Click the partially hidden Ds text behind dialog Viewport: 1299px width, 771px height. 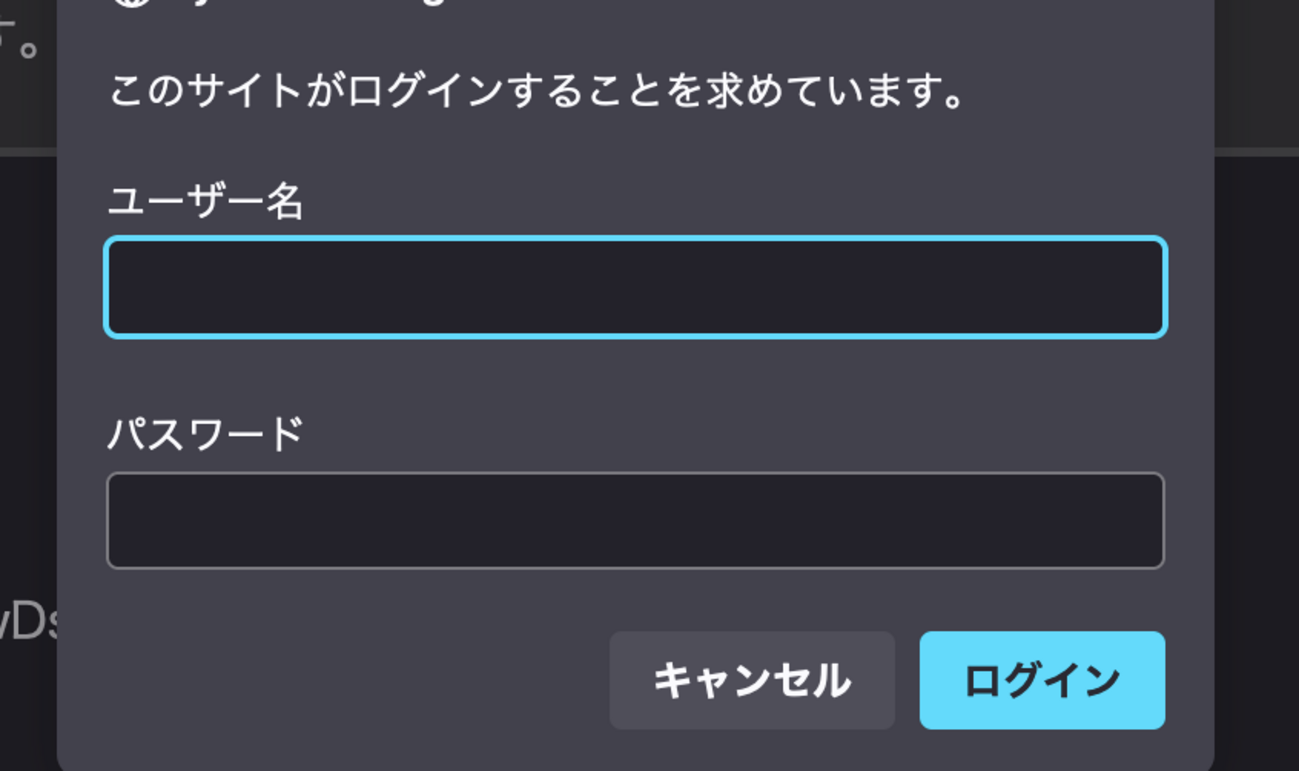coord(30,623)
